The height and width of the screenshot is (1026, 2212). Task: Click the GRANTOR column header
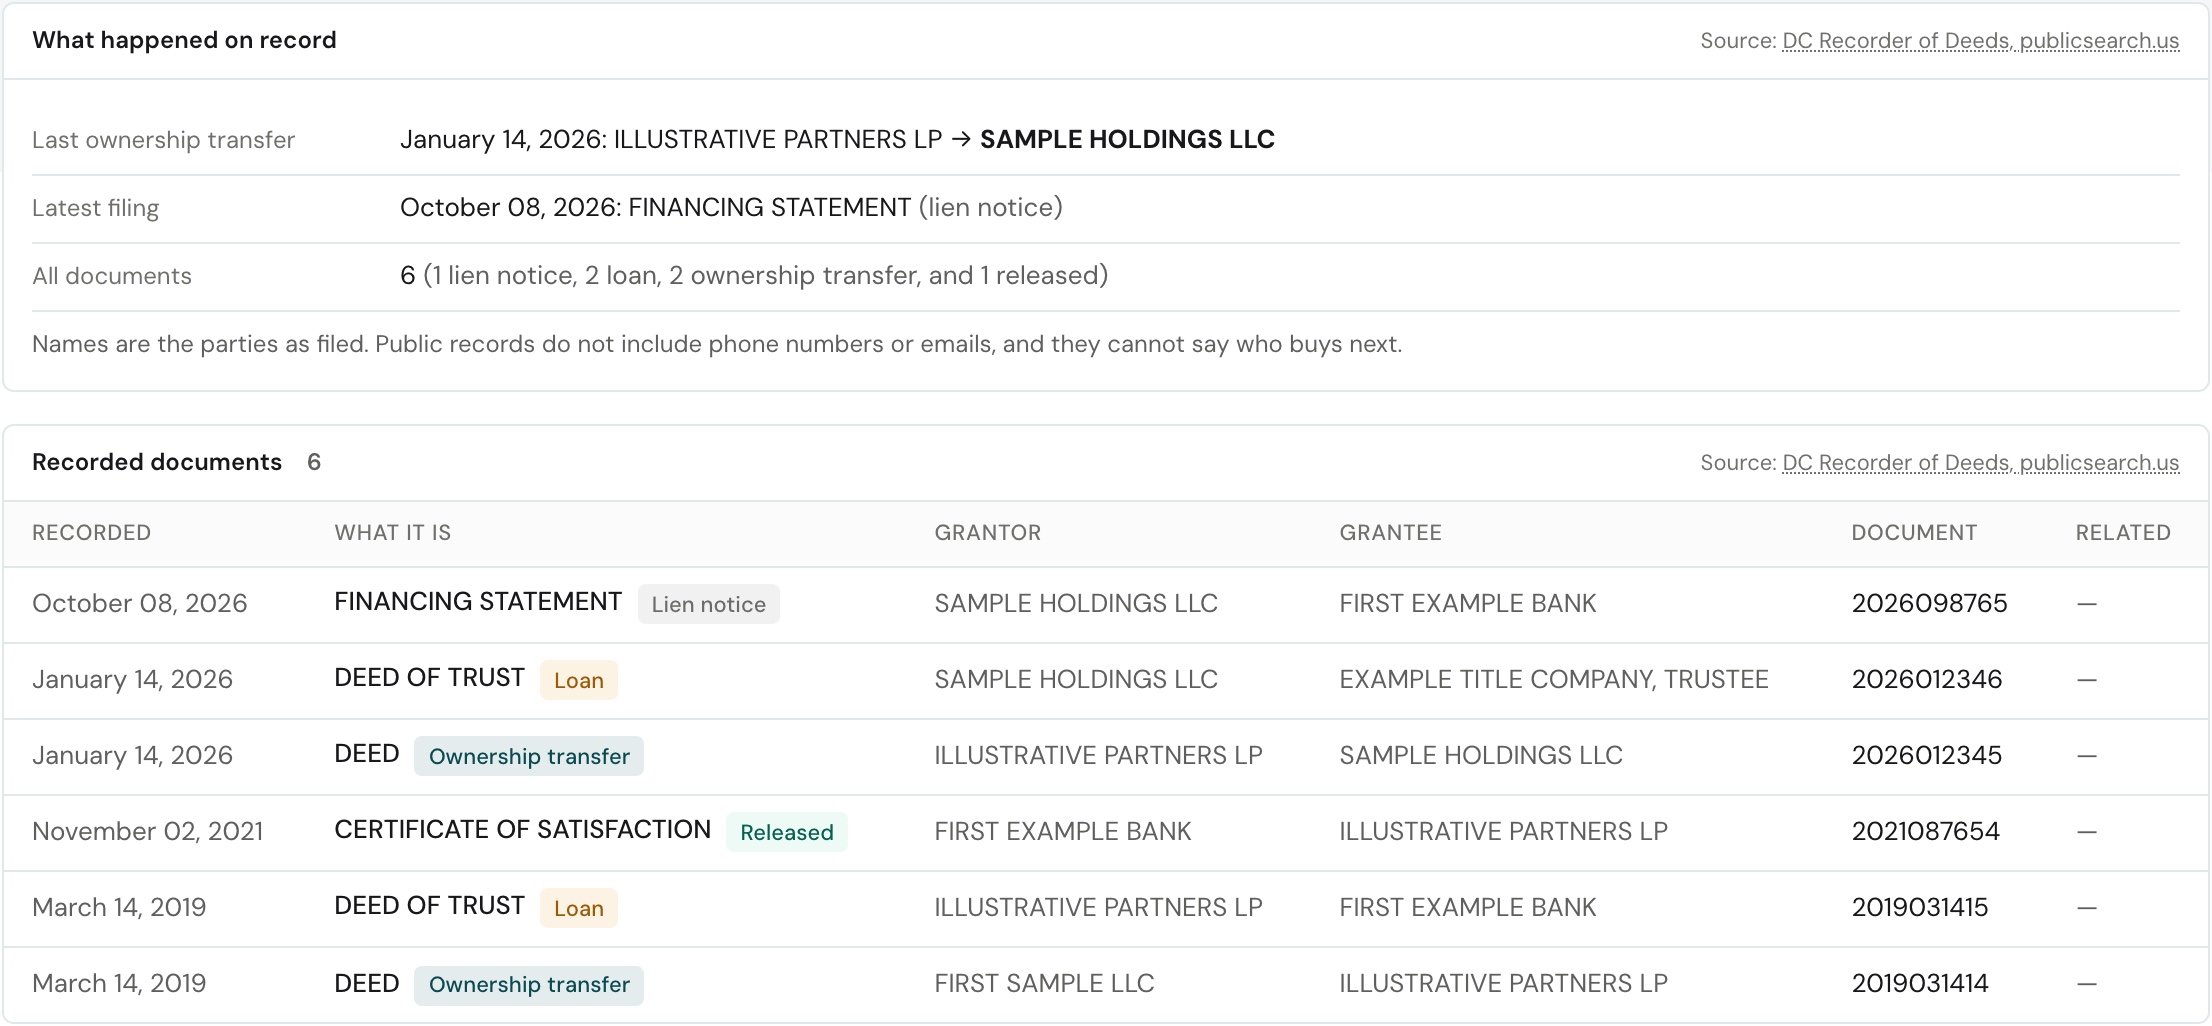[988, 533]
